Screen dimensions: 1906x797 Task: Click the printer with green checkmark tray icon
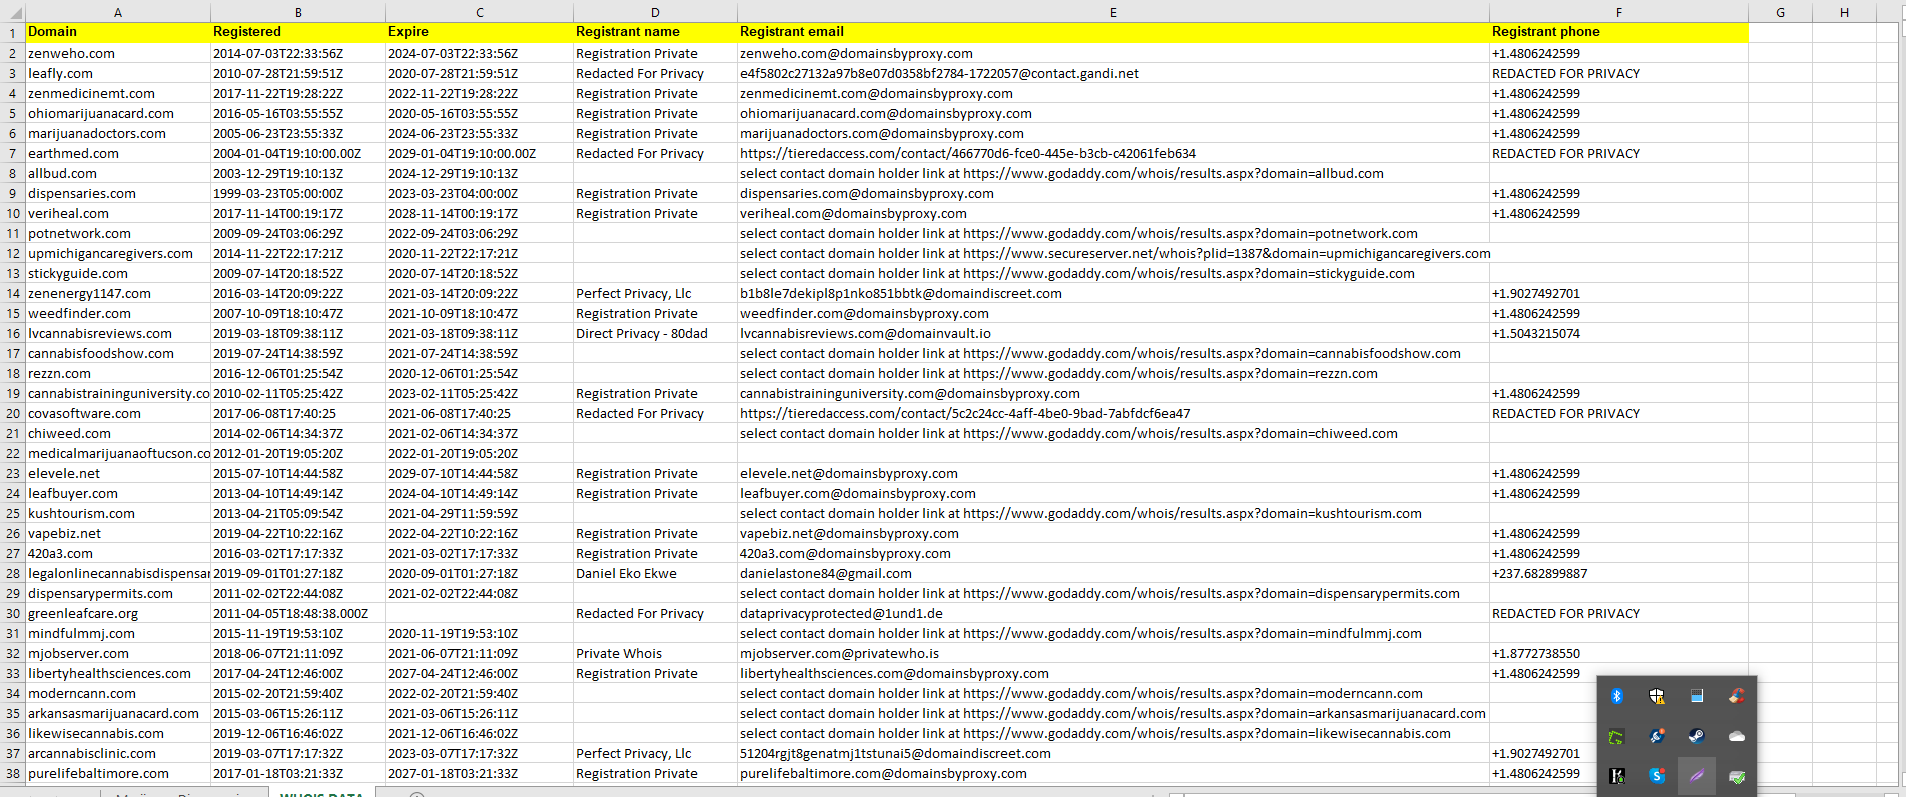click(1737, 776)
